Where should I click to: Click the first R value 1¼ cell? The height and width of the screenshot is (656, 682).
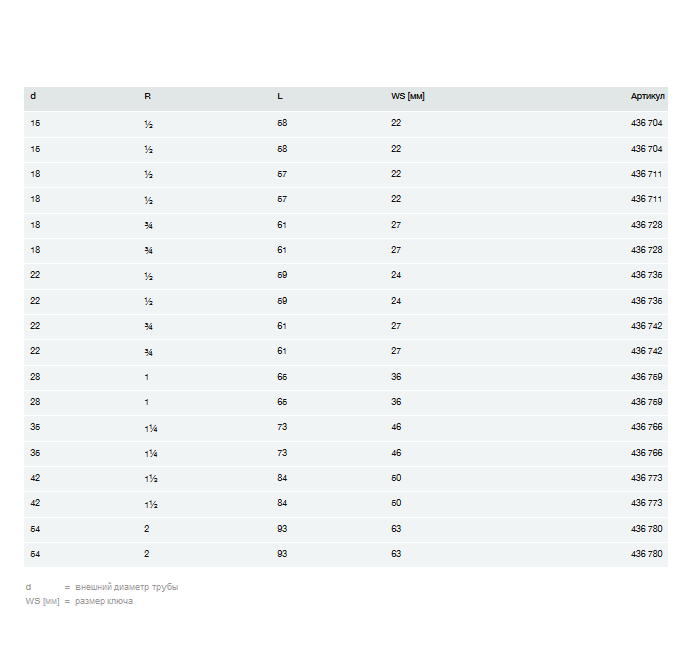(150, 428)
